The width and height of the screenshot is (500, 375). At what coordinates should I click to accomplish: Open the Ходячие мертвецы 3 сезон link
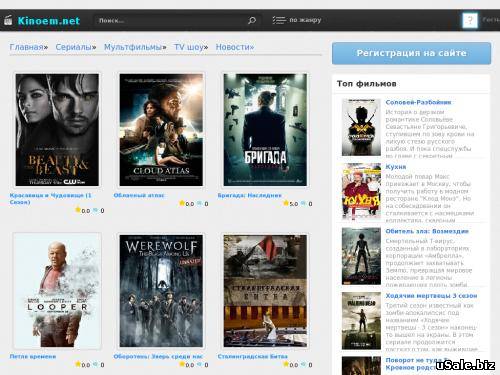click(431, 296)
